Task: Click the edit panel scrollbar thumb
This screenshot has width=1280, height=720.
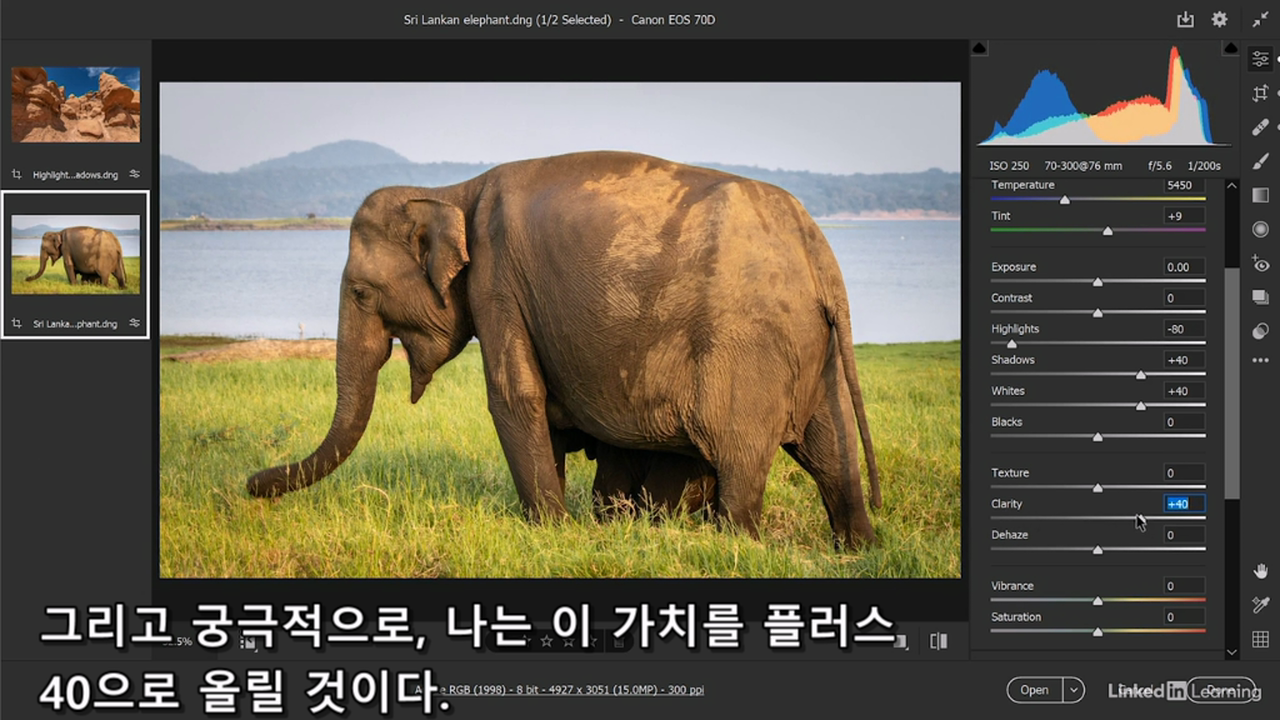Action: tap(1231, 384)
